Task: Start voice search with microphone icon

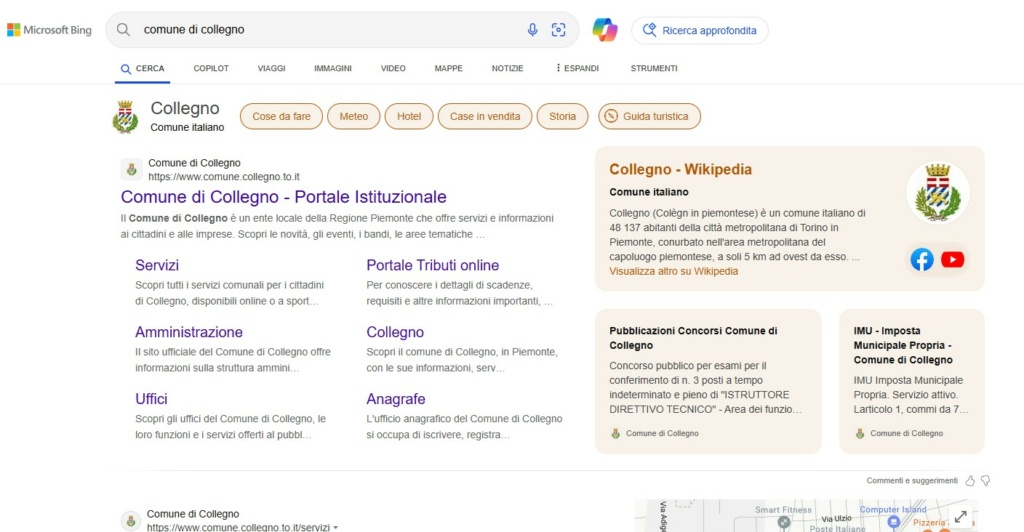Action: click(532, 29)
